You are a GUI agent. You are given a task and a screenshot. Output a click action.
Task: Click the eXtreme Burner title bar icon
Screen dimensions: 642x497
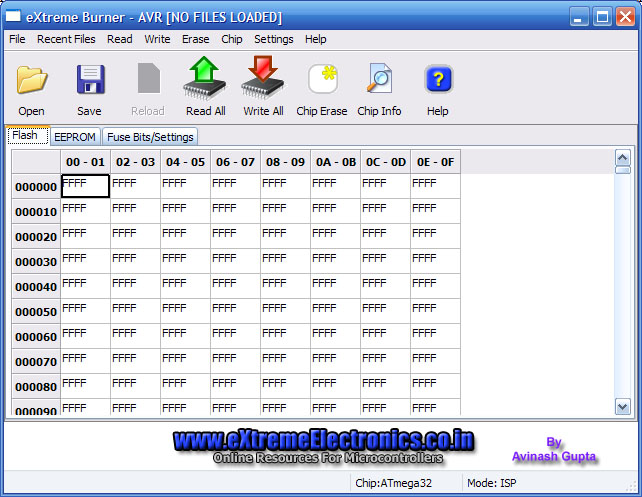pyautogui.click(x=13, y=16)
